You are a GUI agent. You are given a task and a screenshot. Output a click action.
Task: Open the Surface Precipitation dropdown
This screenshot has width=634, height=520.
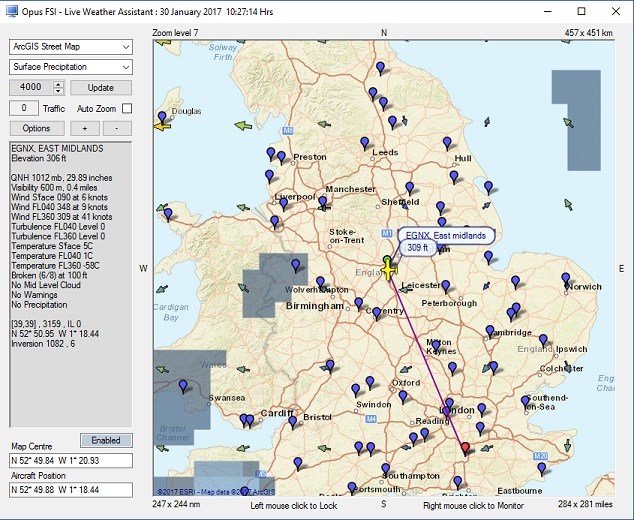click(x=71, y=67)
